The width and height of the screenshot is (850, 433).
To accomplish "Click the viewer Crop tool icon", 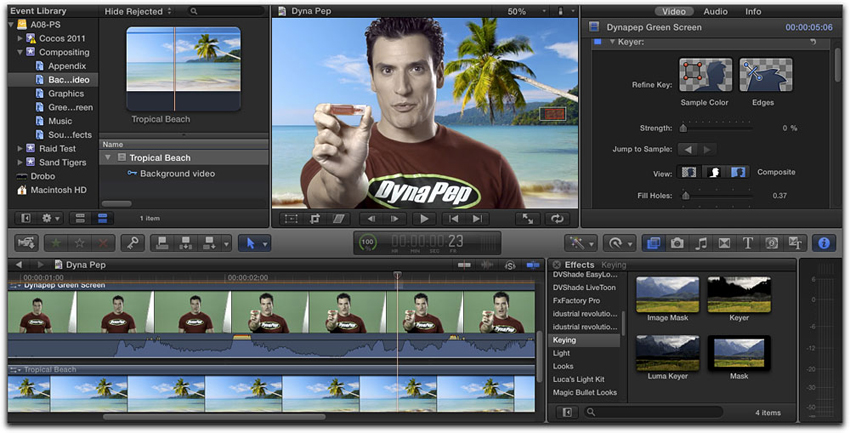I will tap(315, 219).
